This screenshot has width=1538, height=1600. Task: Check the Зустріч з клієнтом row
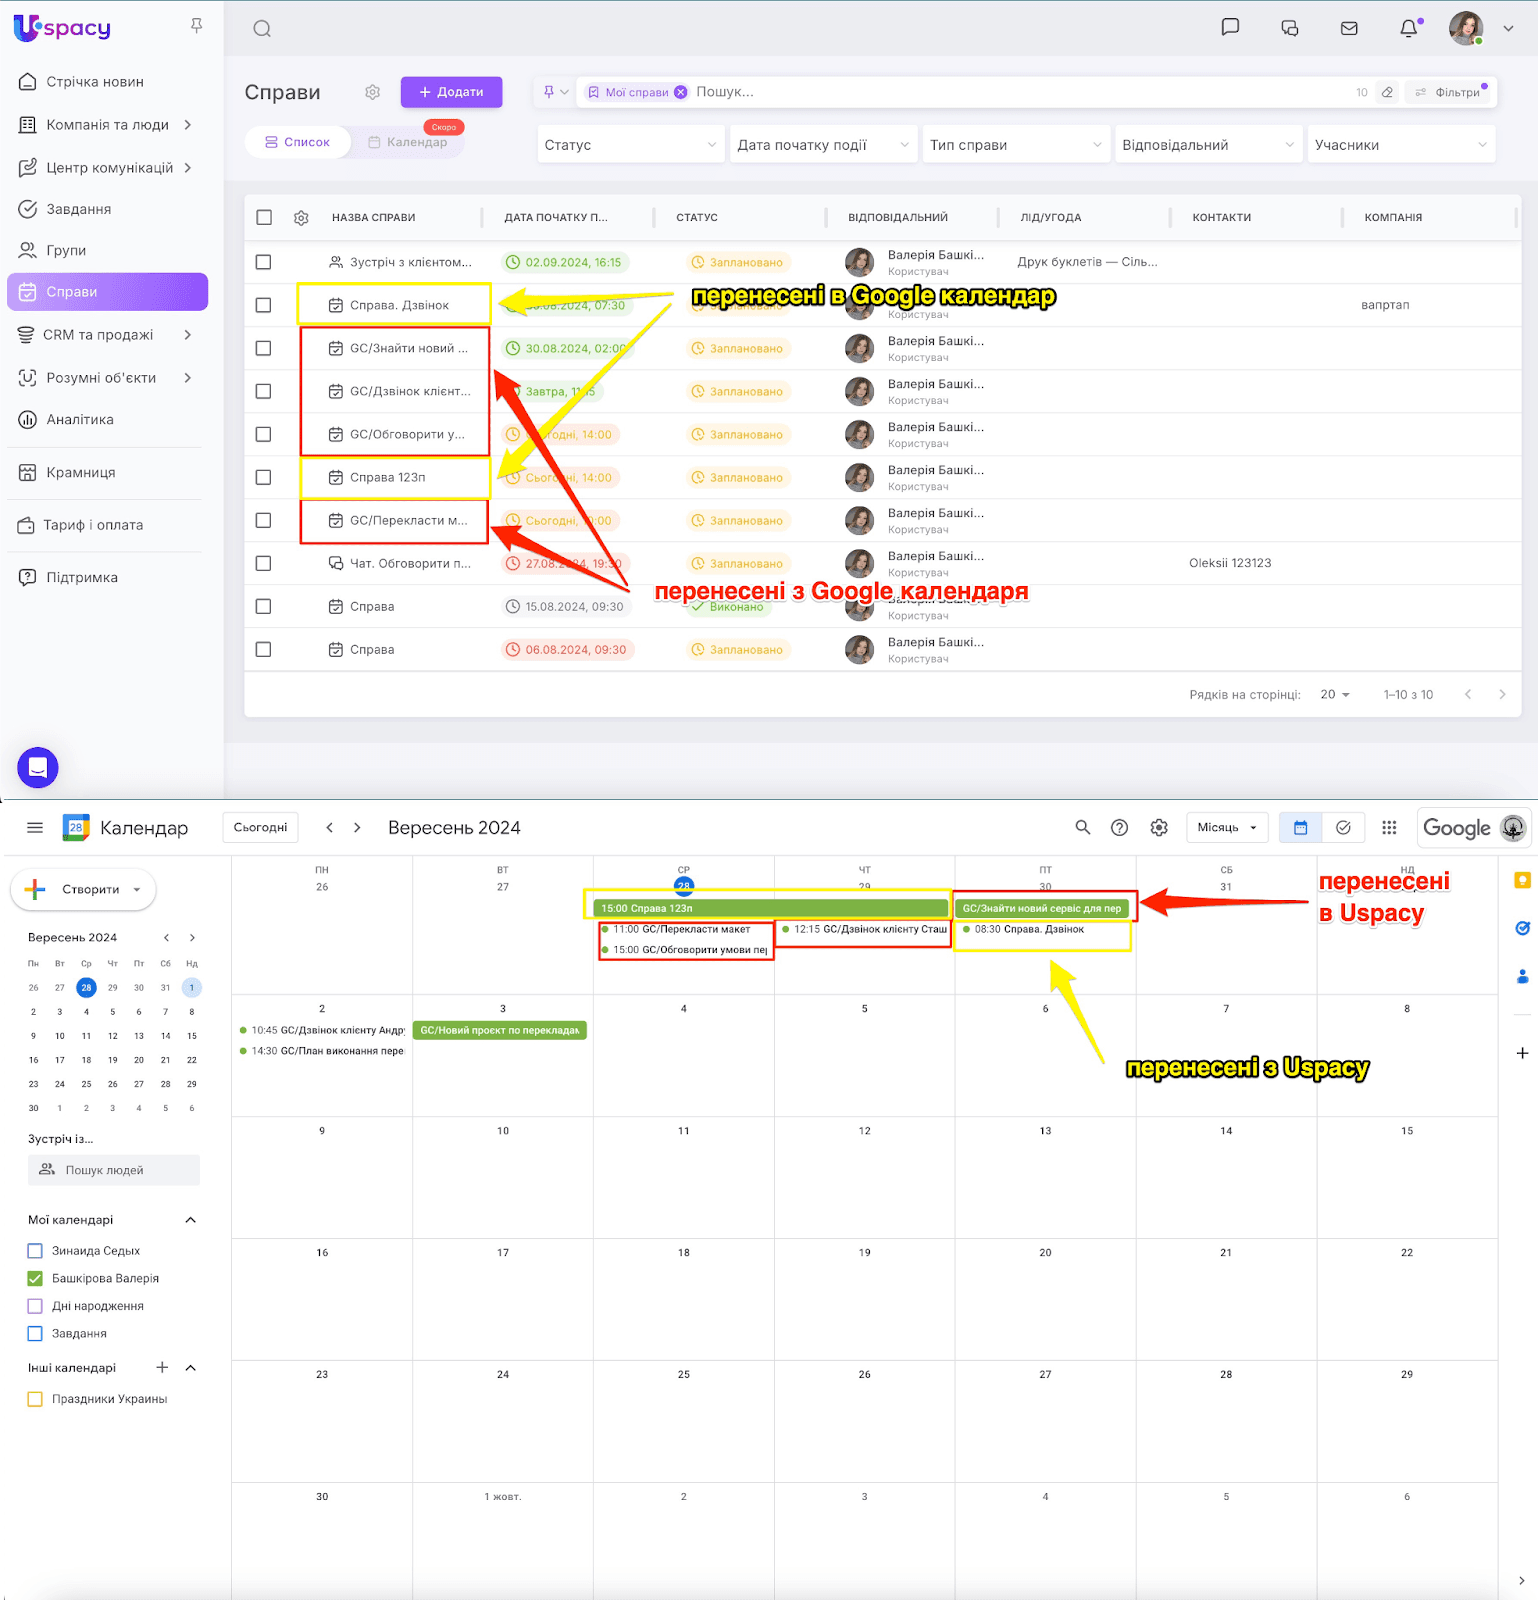tap(264, 262)
